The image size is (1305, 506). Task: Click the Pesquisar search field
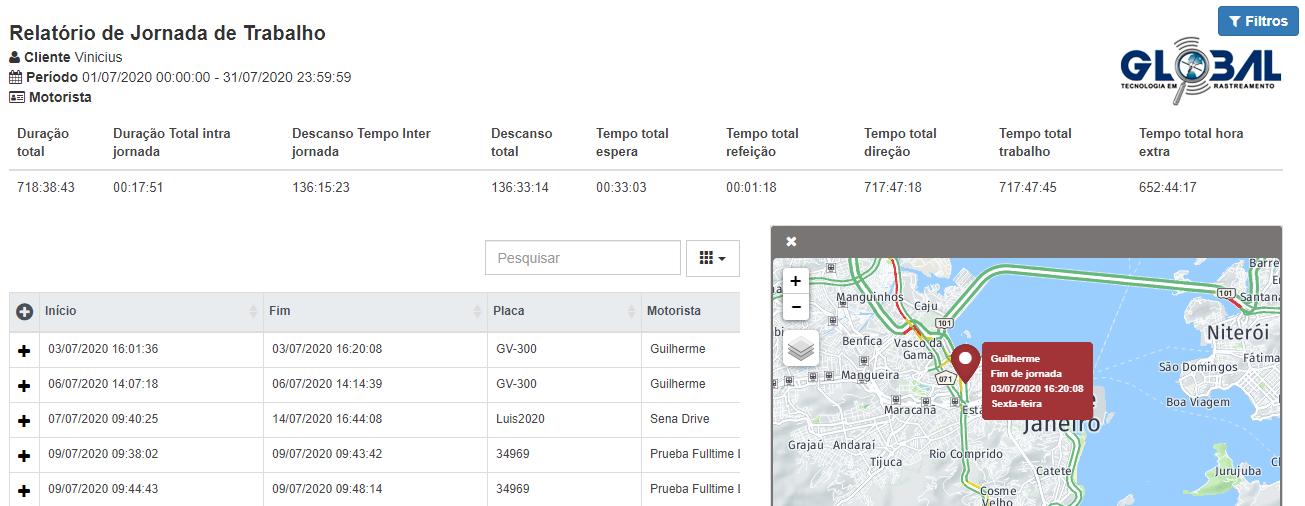(x=582, y=258)
